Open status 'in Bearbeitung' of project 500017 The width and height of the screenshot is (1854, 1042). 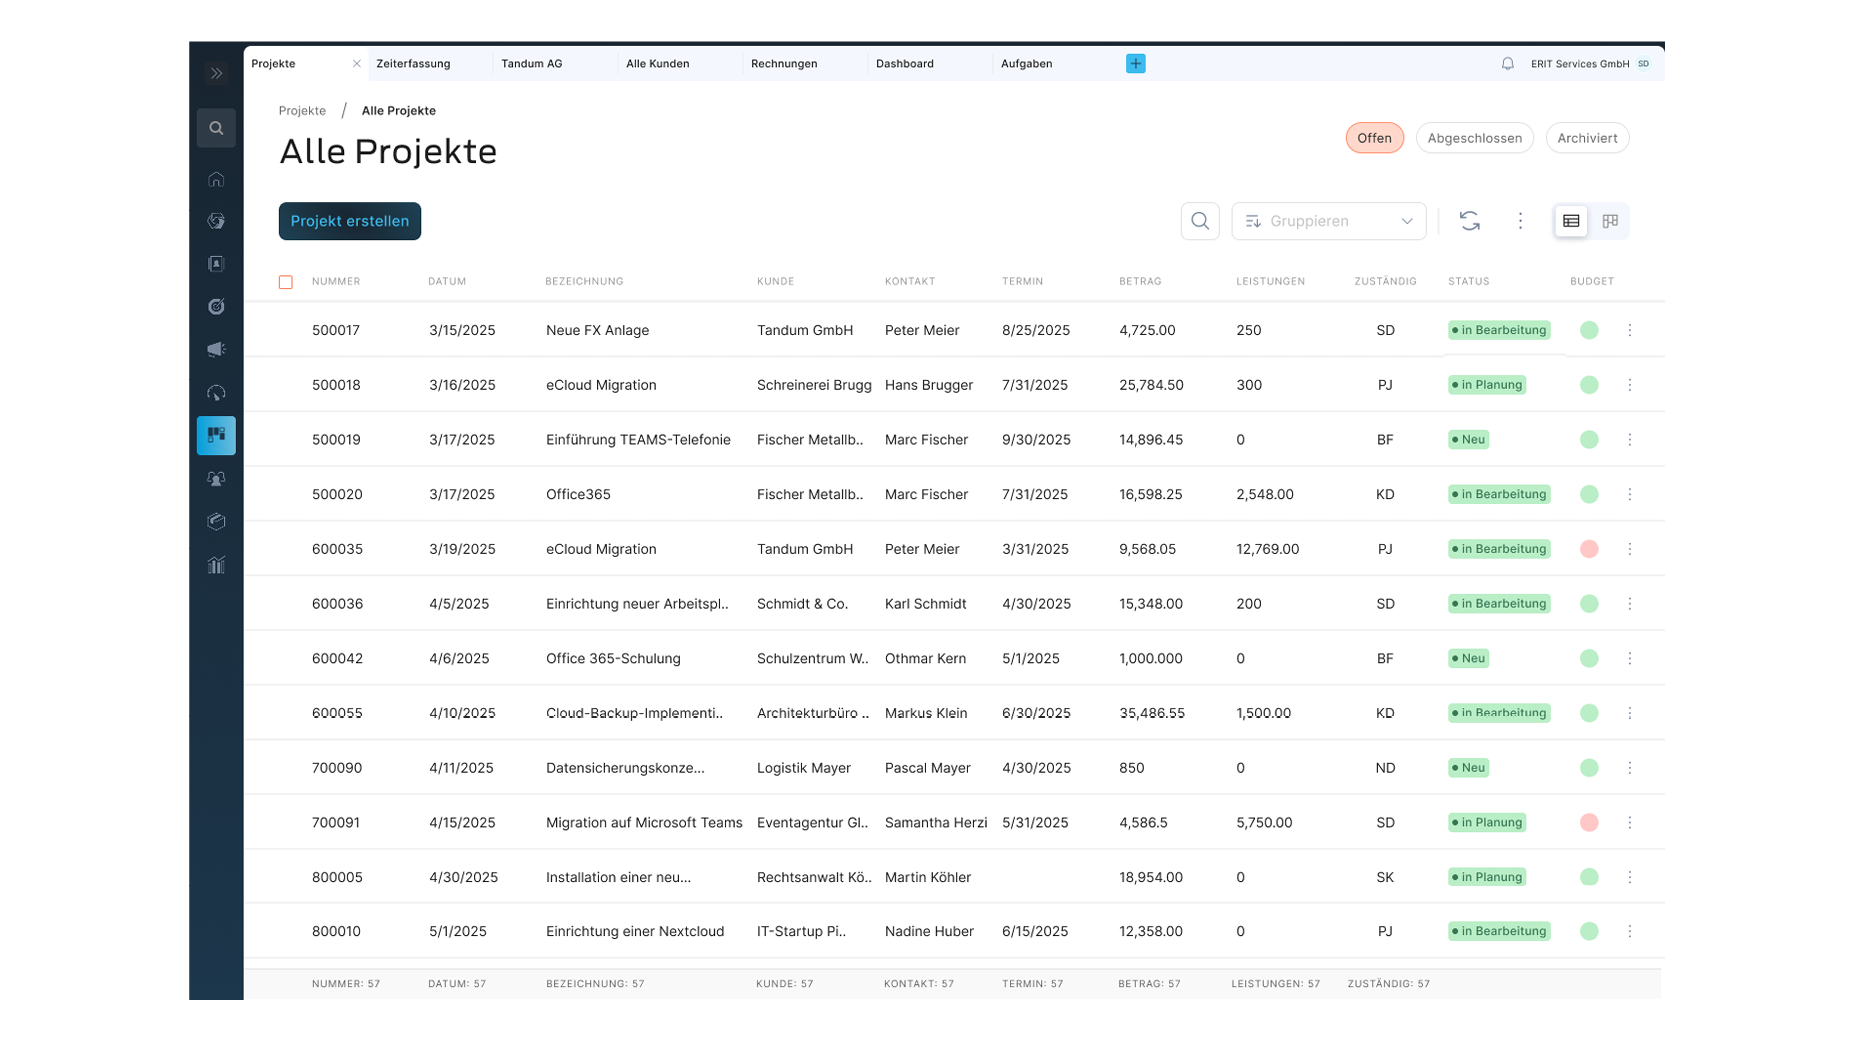click(x=1499, y=330)
